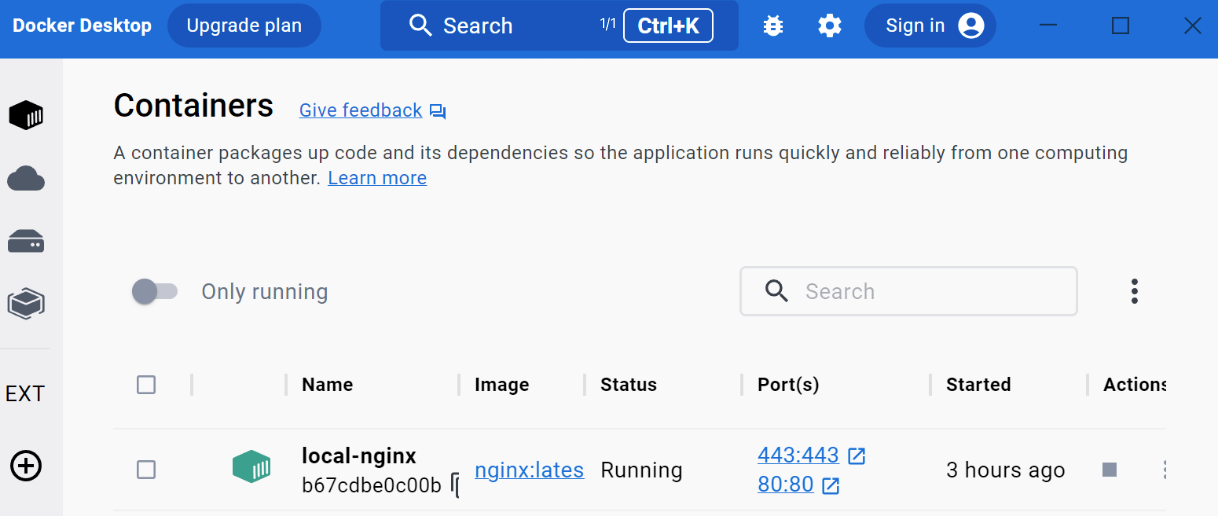
Task: Sort by the Name column header
Action: click(x=327, y=384)
